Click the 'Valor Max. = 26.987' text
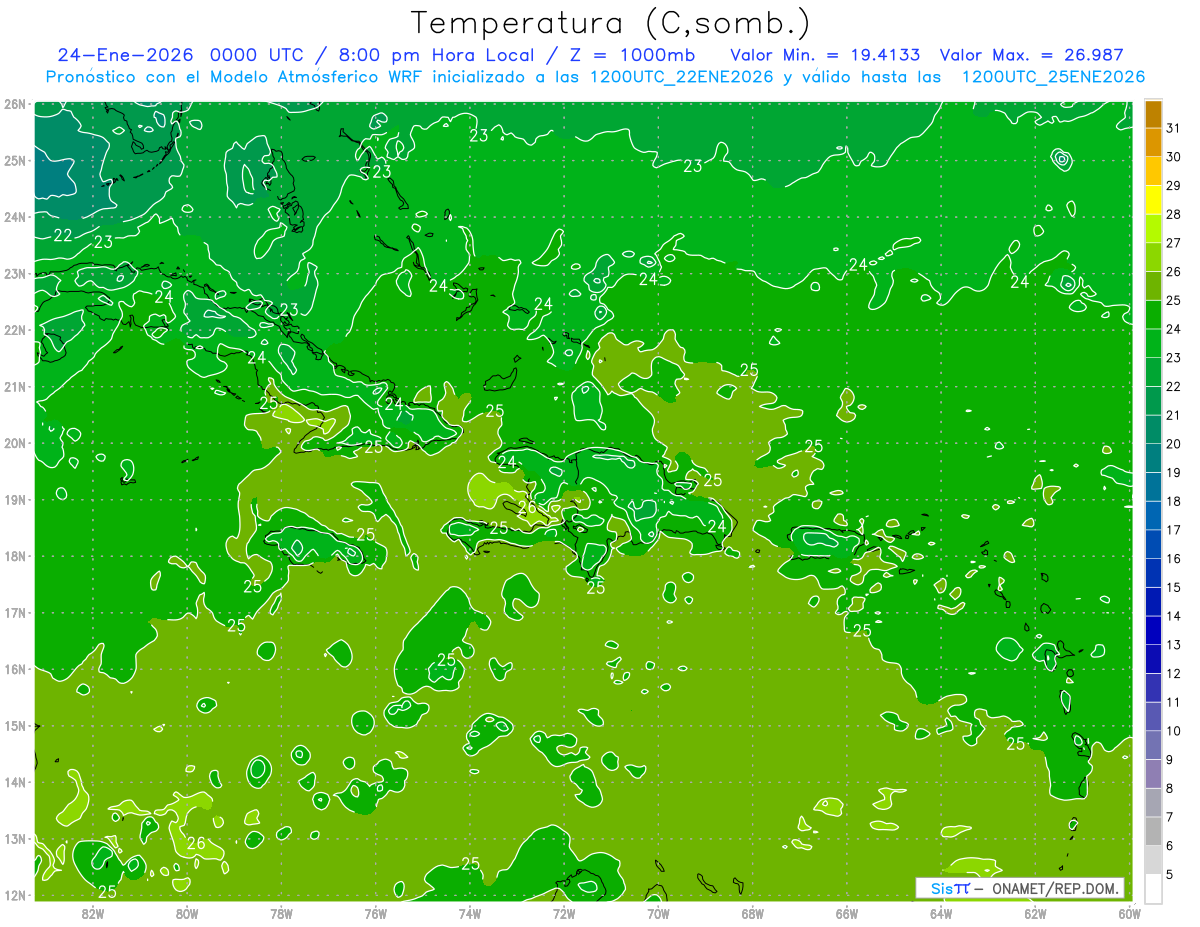 [x=1032, y=55]
